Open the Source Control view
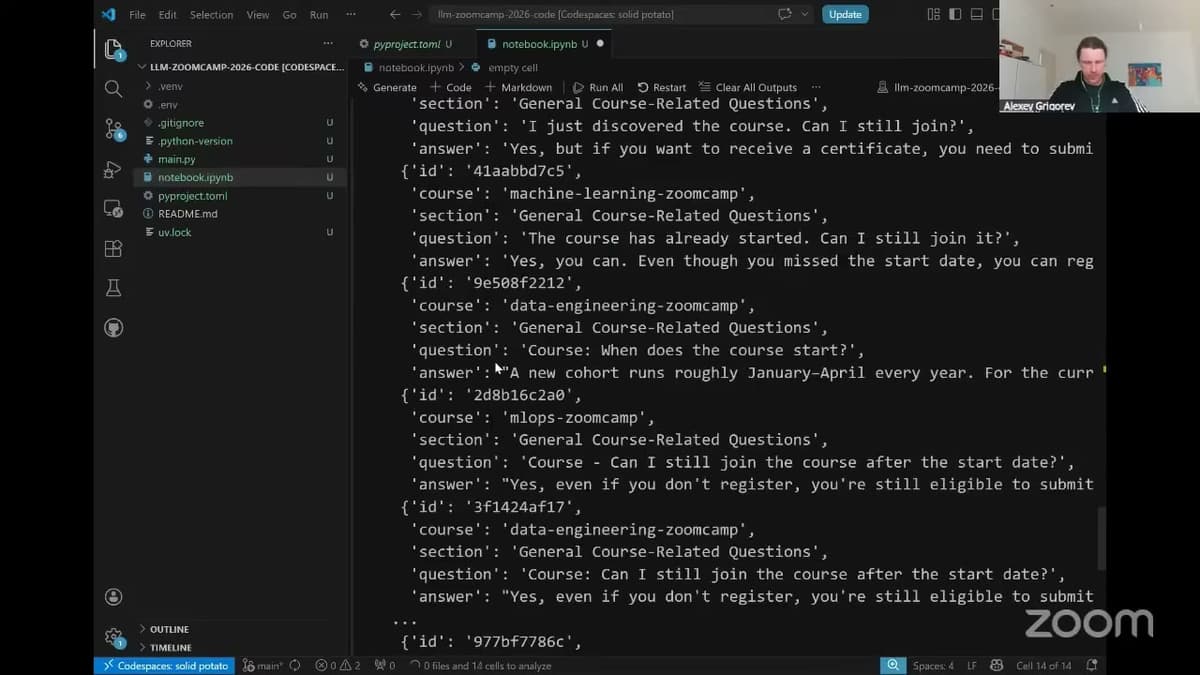This screenshot has height=675, width=1200. point(113,129)
